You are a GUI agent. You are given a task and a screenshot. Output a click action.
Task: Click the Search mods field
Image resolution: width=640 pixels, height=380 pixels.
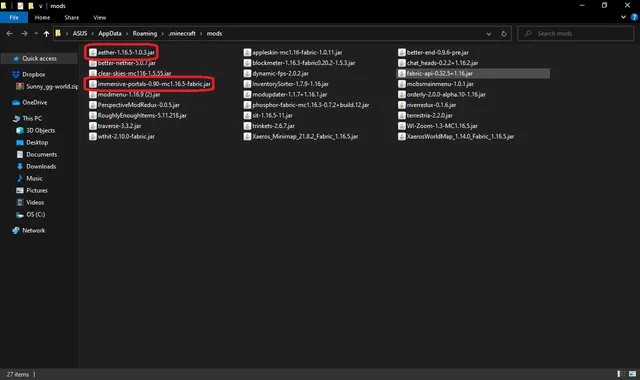click(x=576, y=33)
